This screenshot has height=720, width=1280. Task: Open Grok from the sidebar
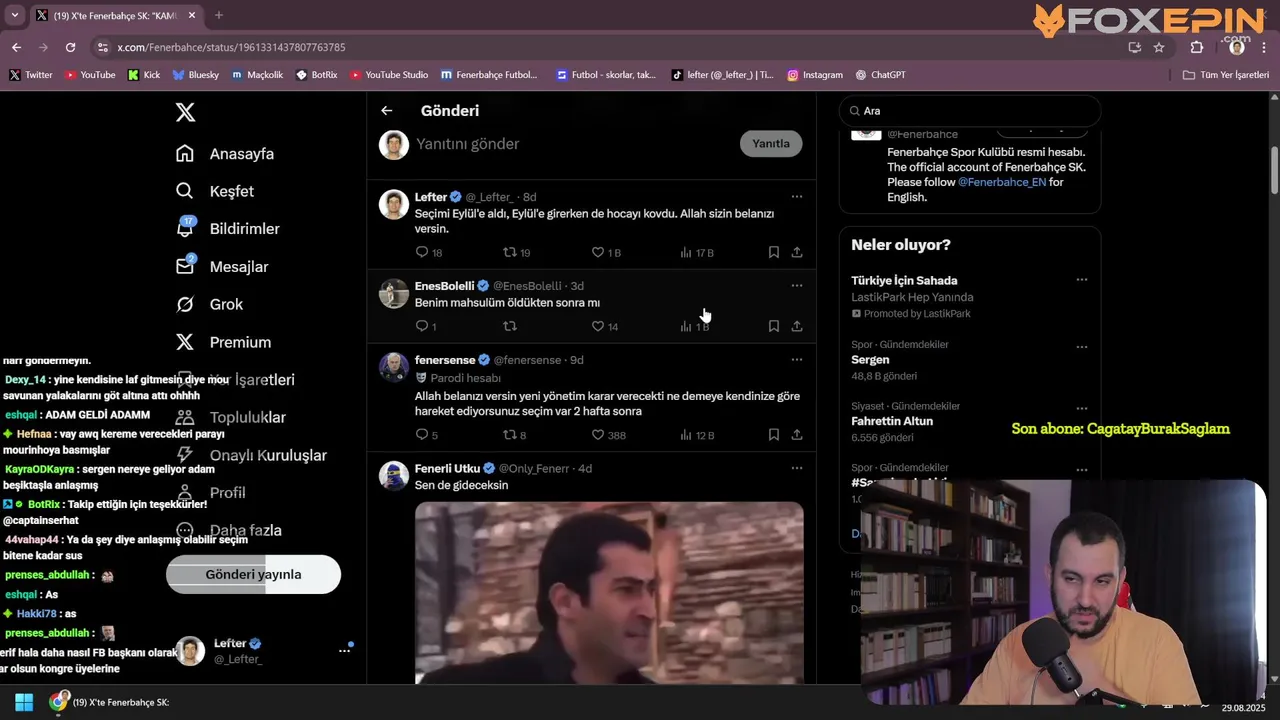[x=209, y=304]
